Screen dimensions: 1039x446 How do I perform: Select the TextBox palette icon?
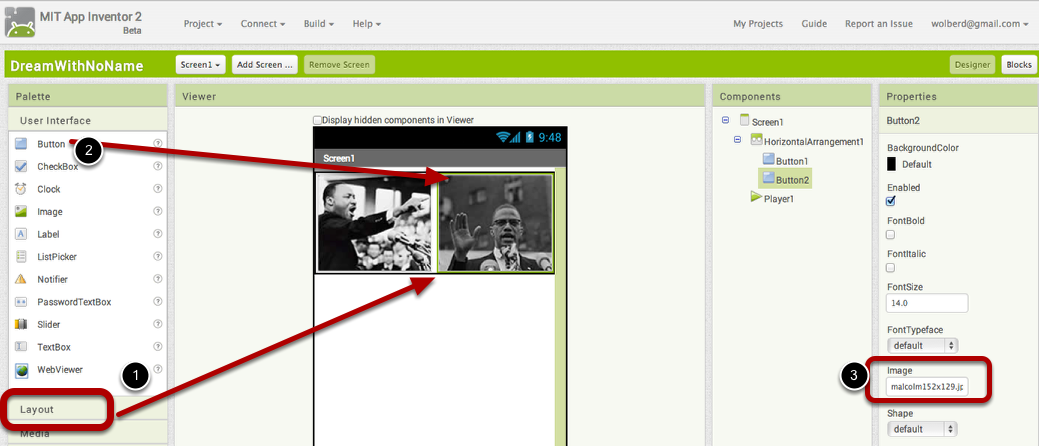(x=21, y=347)
